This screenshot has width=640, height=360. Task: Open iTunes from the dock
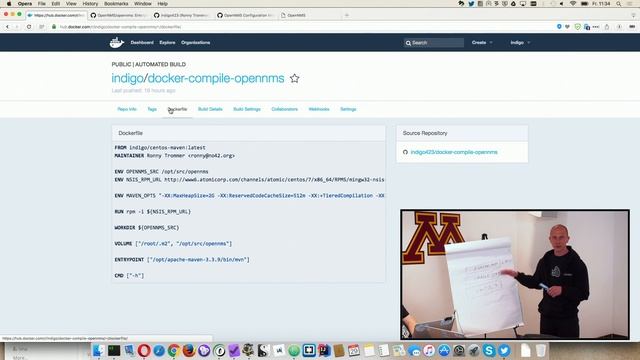[x=429, y=351]
